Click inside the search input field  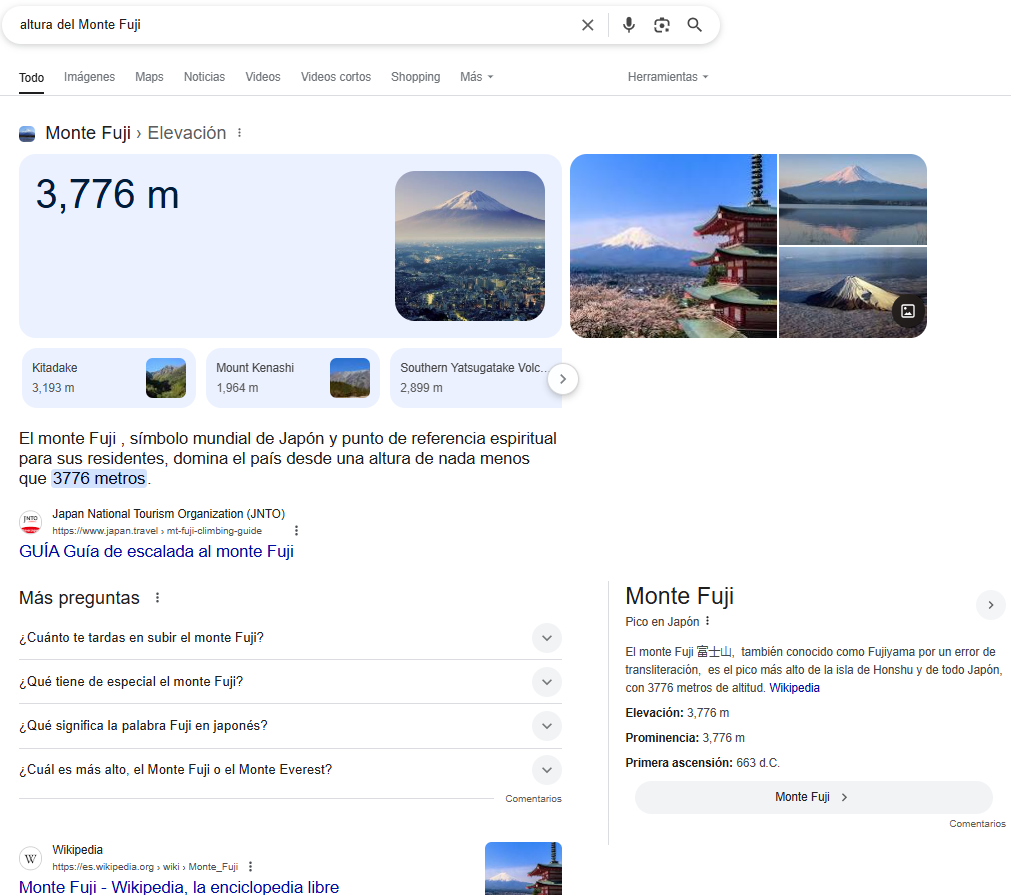[x=290, y=25]
